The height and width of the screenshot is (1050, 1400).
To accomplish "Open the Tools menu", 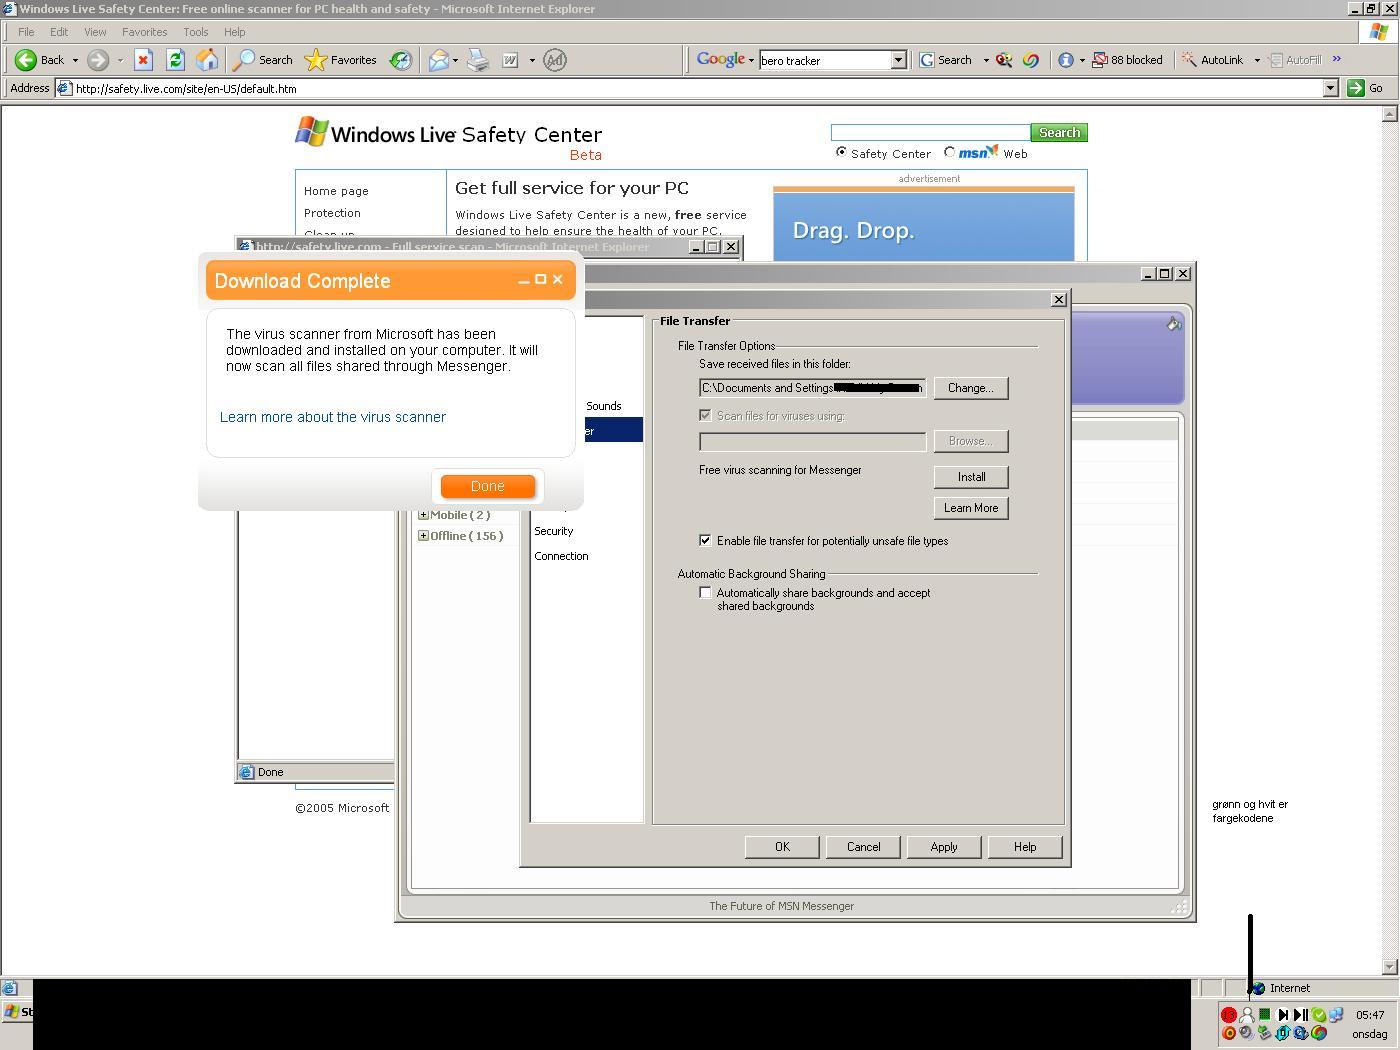I will pos(196,32).
